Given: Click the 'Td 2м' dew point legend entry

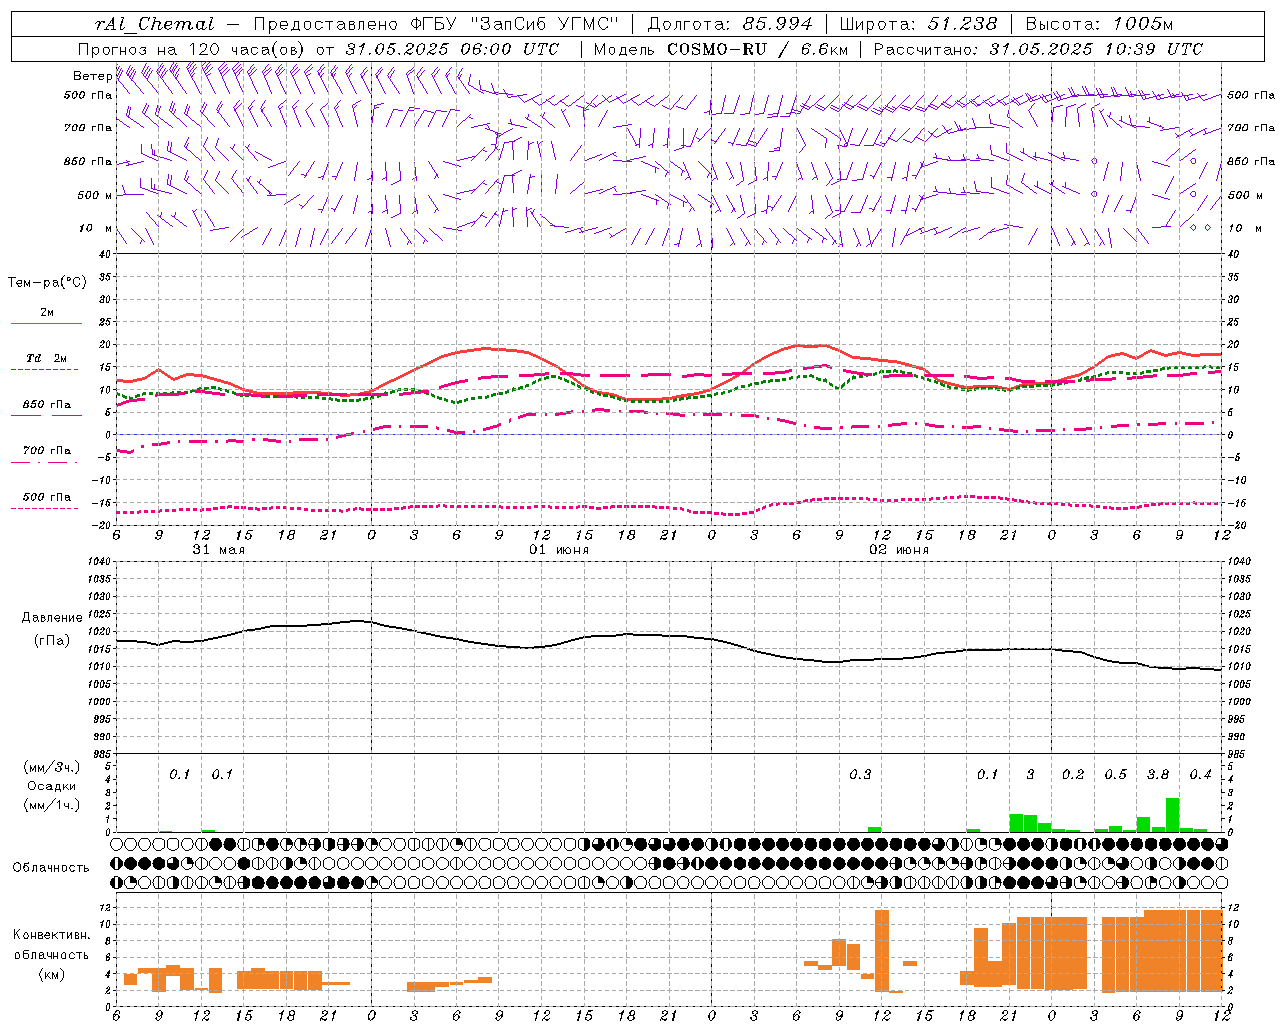Looking at the screenshot, I should [x=46, y=358].
